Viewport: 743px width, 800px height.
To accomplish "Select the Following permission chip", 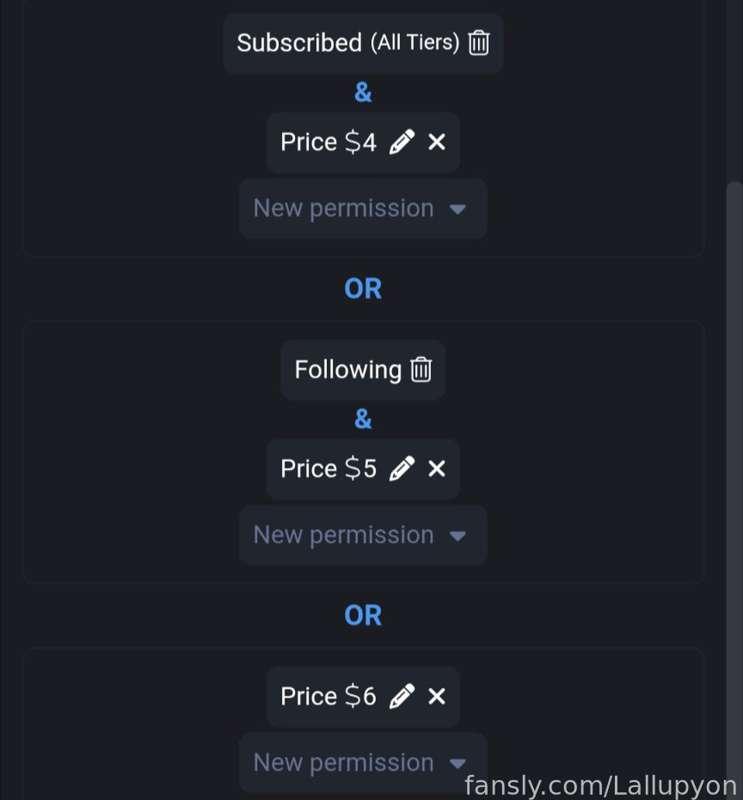I will tap(363, 370).
